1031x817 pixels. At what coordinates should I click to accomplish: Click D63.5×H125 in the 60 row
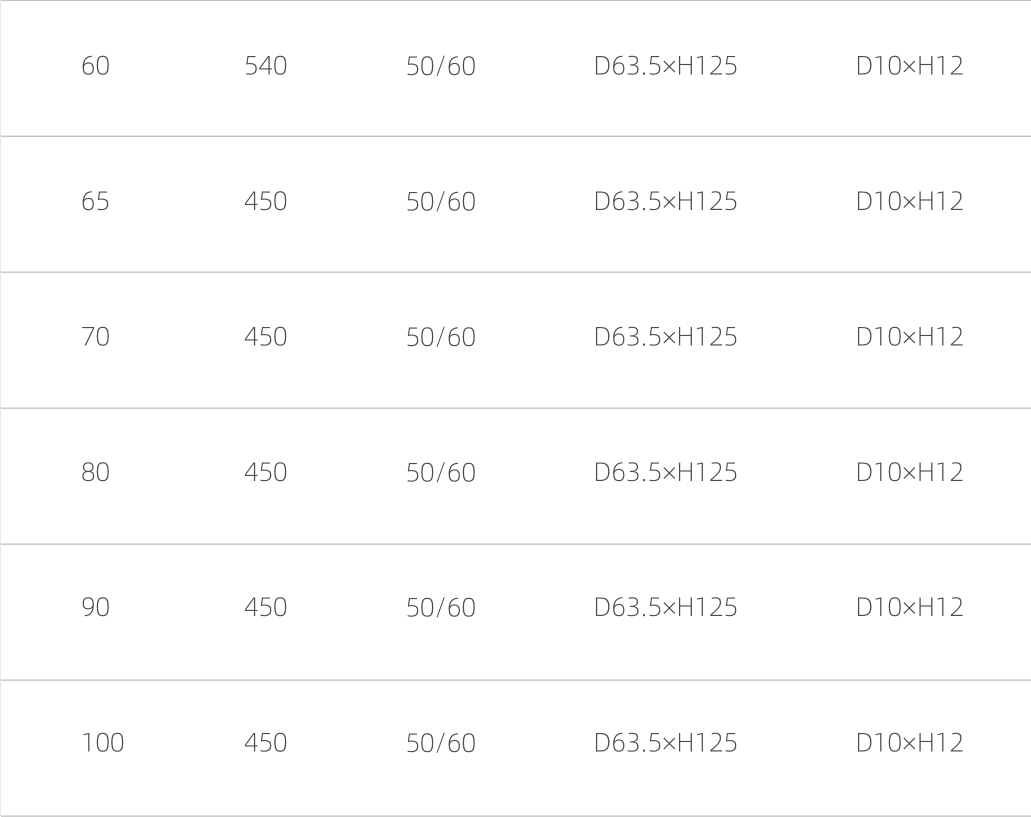[665, 67]
